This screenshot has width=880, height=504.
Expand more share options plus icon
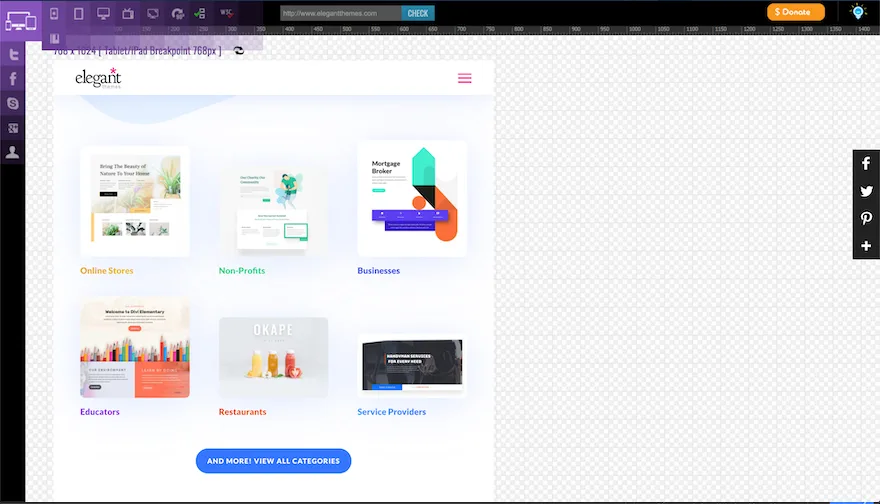pyautogui.click(x=866, y=246)
